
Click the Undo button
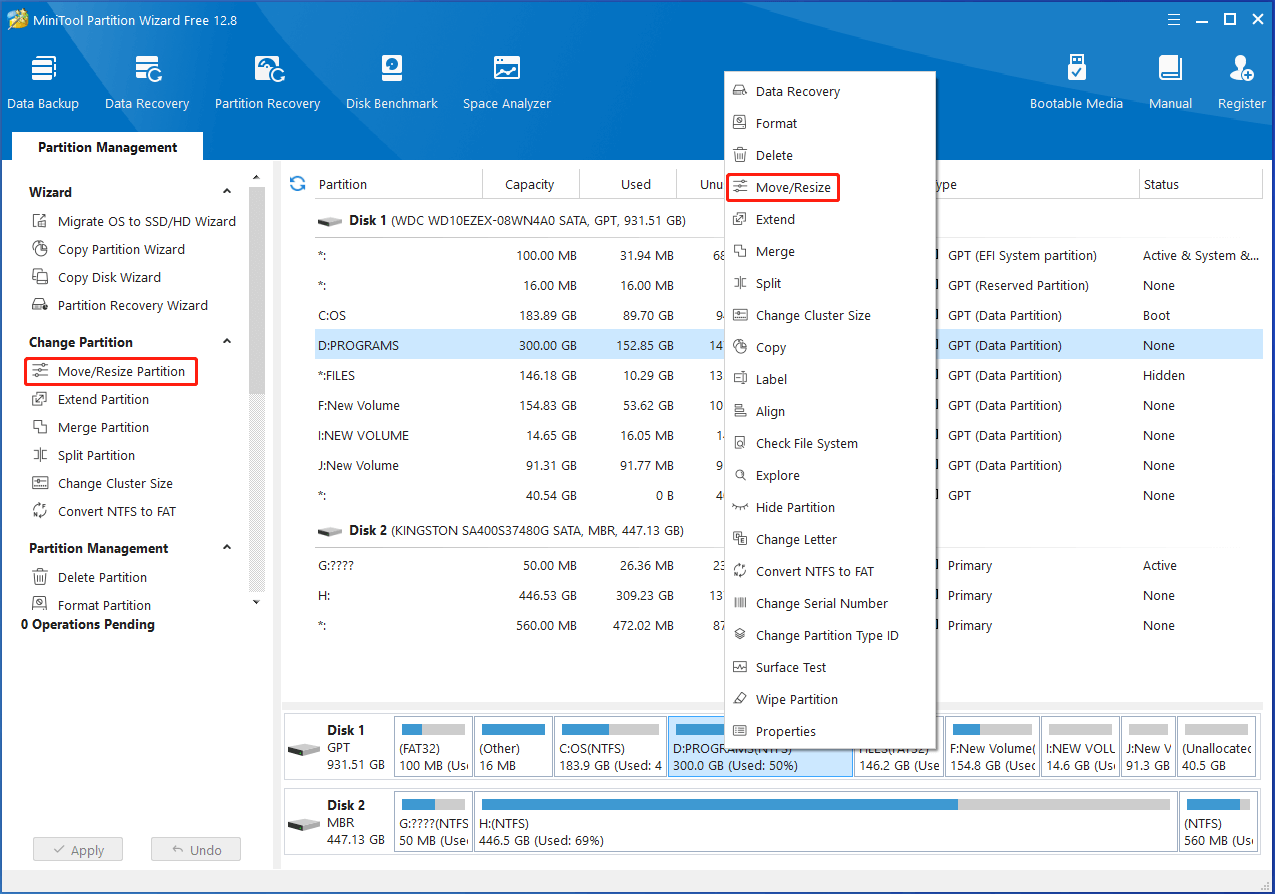(x=196, y=850)
